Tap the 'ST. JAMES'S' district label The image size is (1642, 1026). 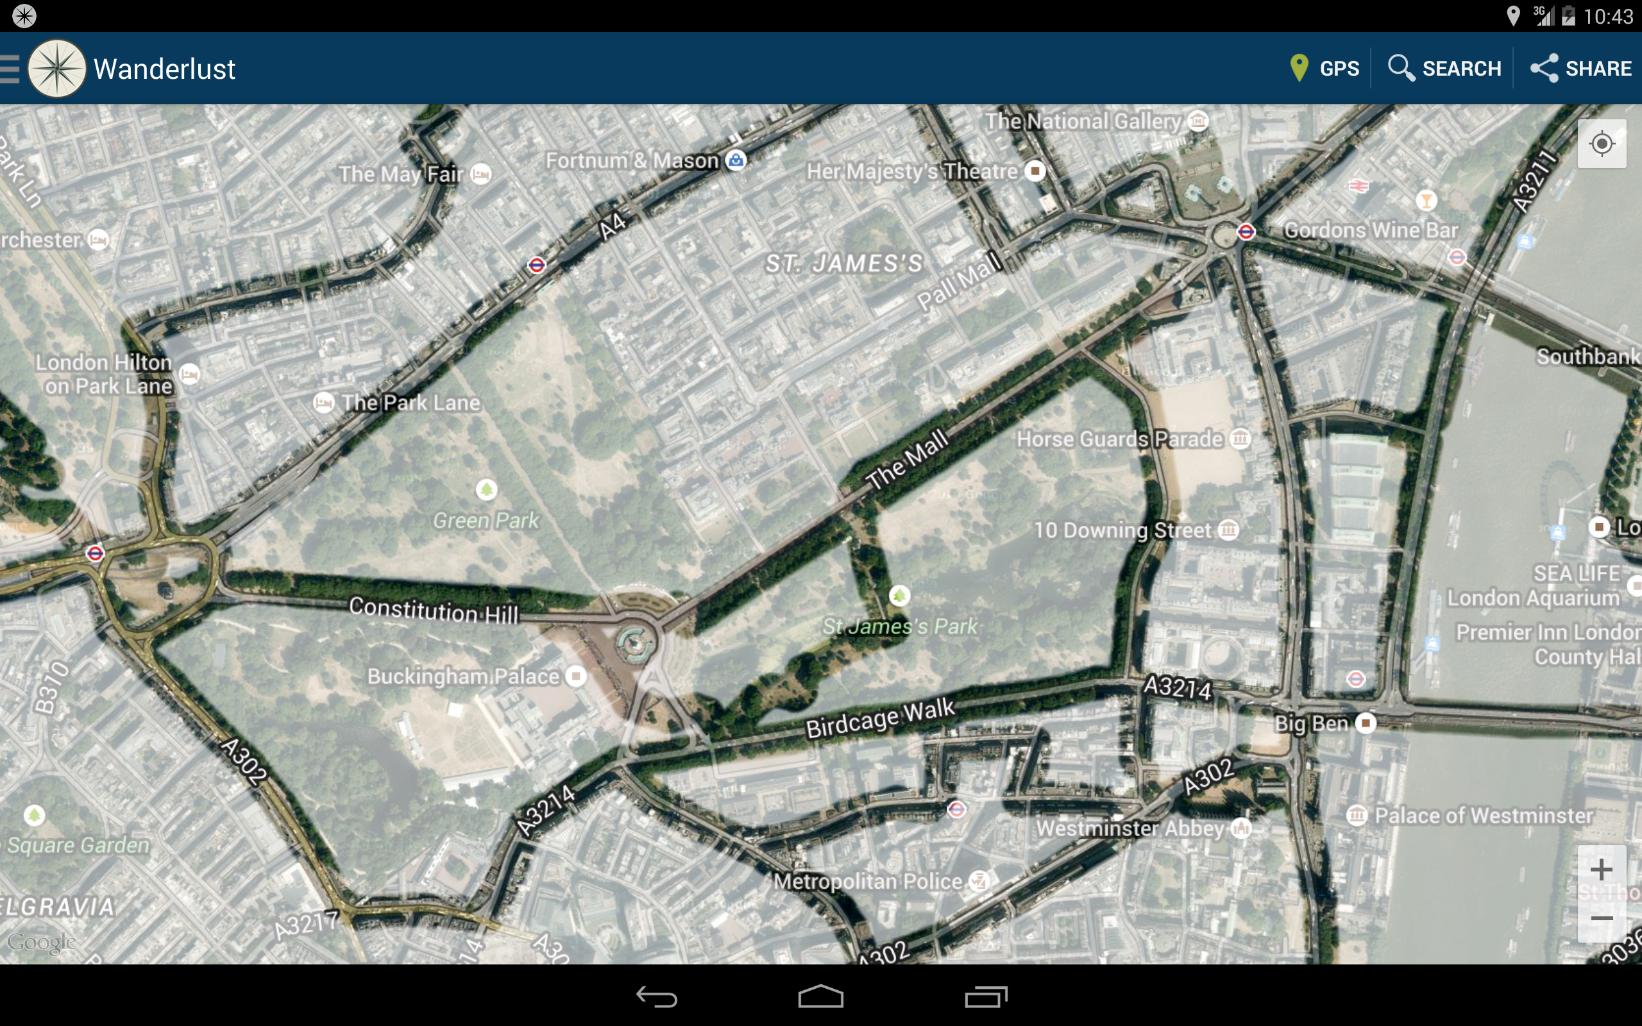844,264
